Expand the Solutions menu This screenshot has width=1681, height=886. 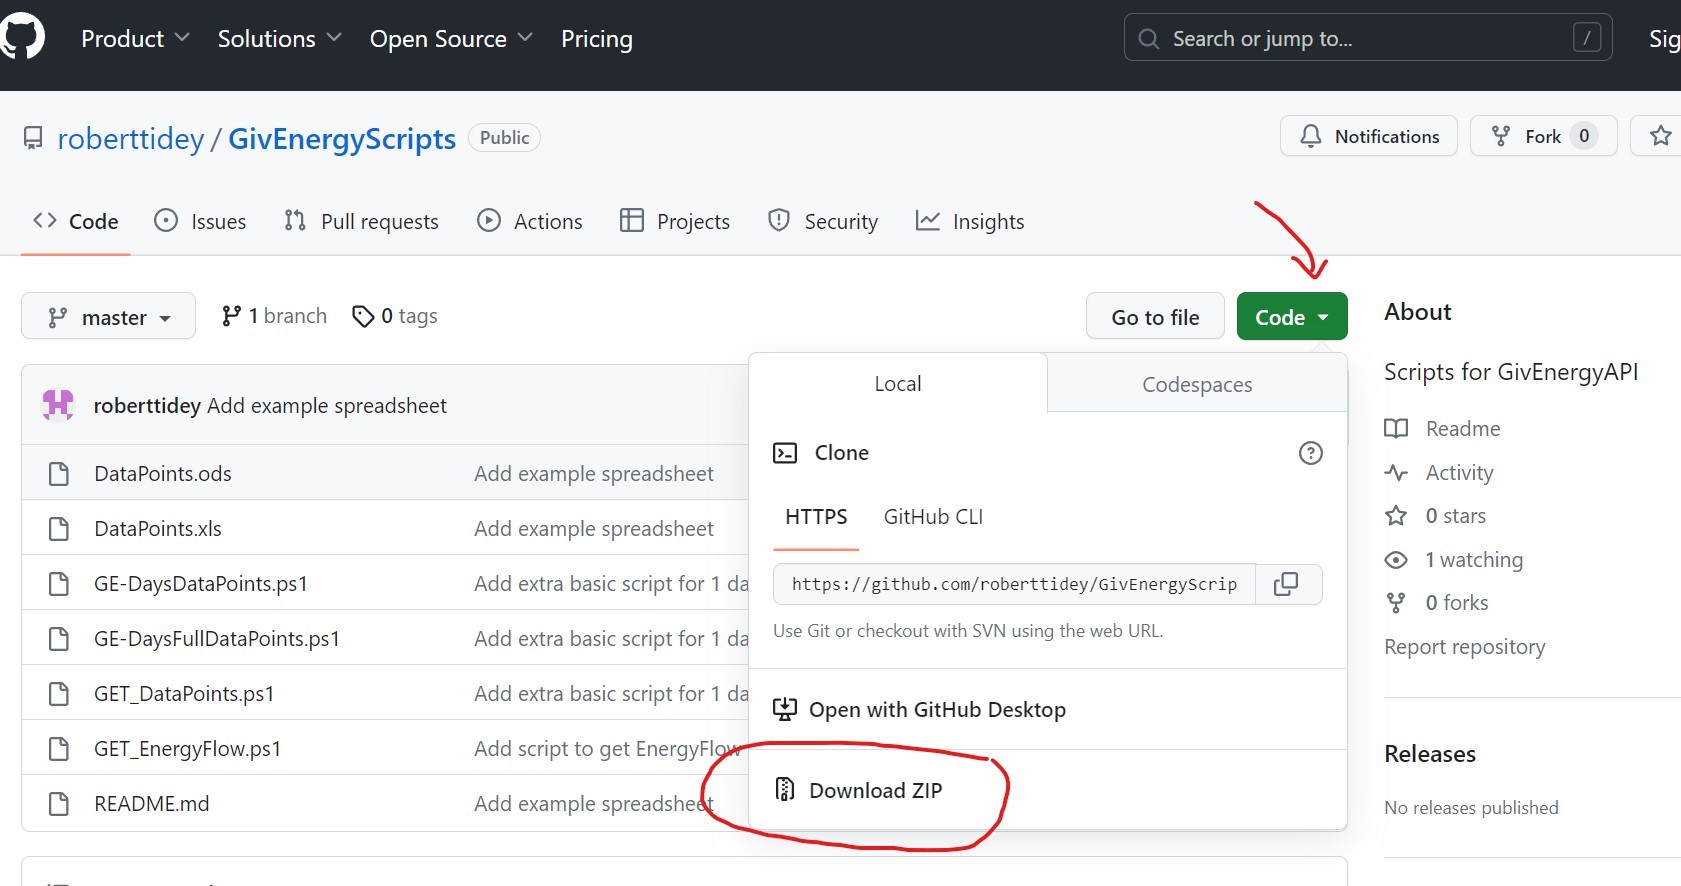point(280,38)
